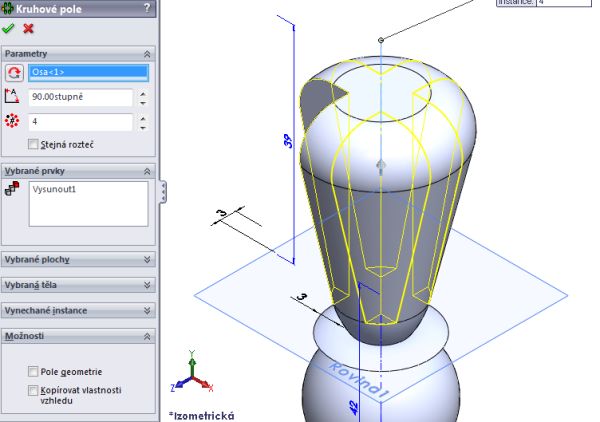This screenshot has width=600, height=422.
Task: Check Kopírovat vlastnosti vzhledu option
Action: (x=34, y=390)
